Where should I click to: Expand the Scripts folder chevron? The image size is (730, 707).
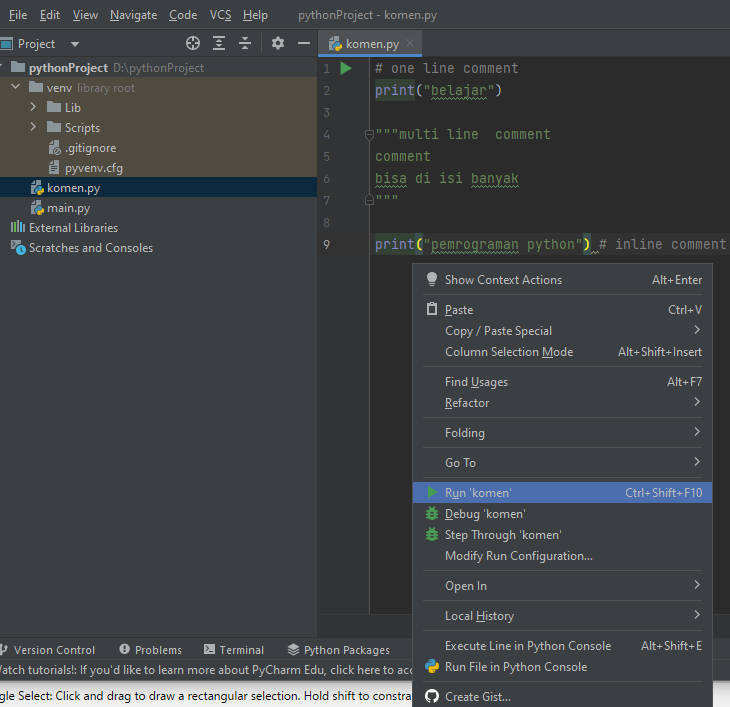point(33,127)
